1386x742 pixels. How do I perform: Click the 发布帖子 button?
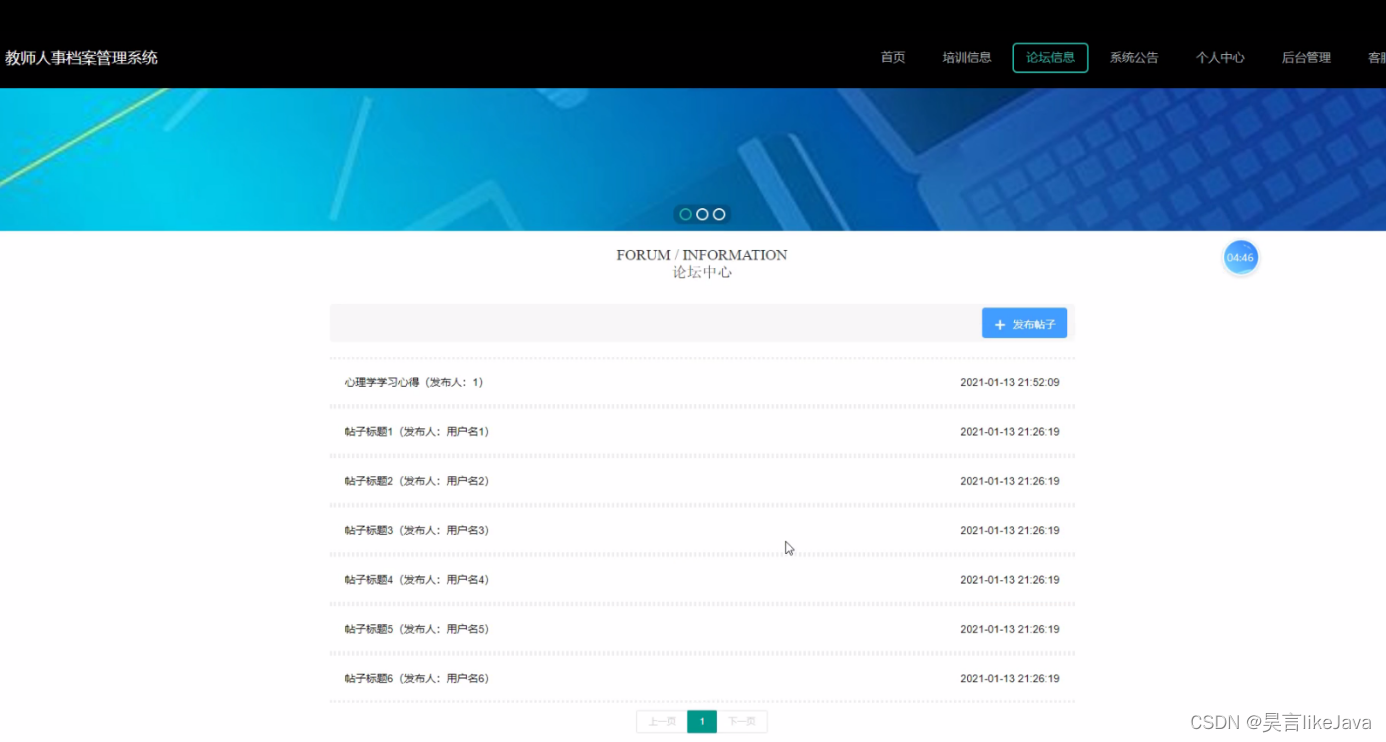1024,323
